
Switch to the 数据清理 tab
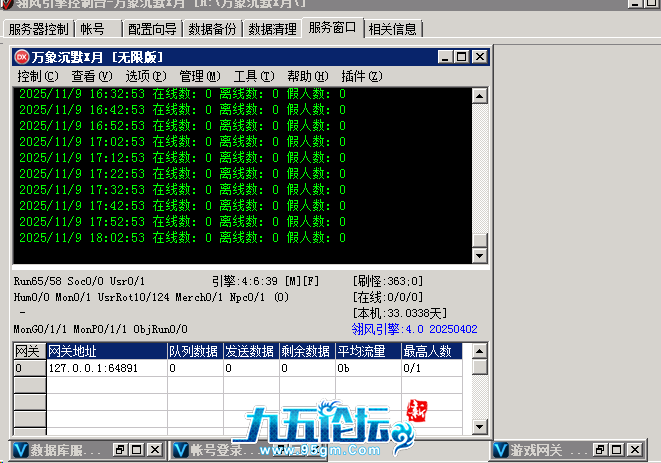pos(272,29)
